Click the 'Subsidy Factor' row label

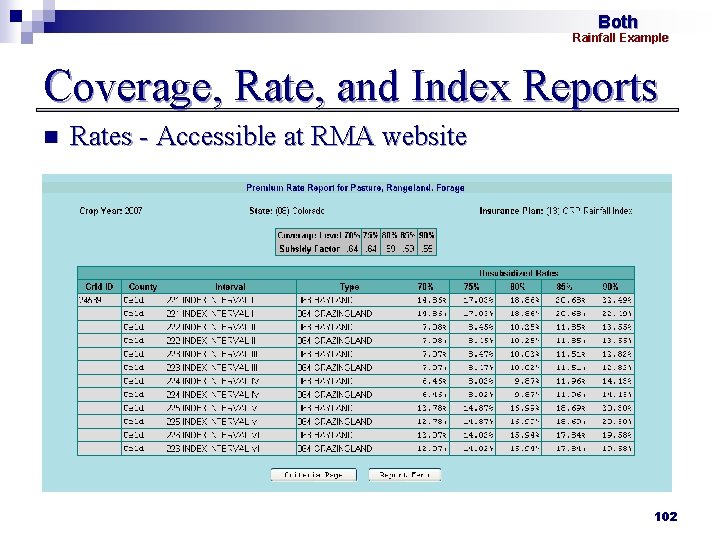[x=309, y=249]
